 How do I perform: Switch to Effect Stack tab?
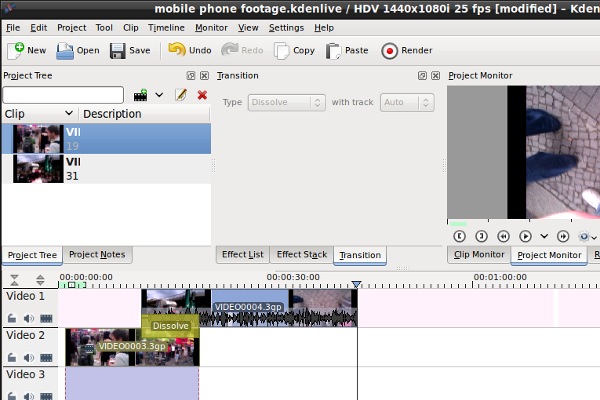[302, 255]
